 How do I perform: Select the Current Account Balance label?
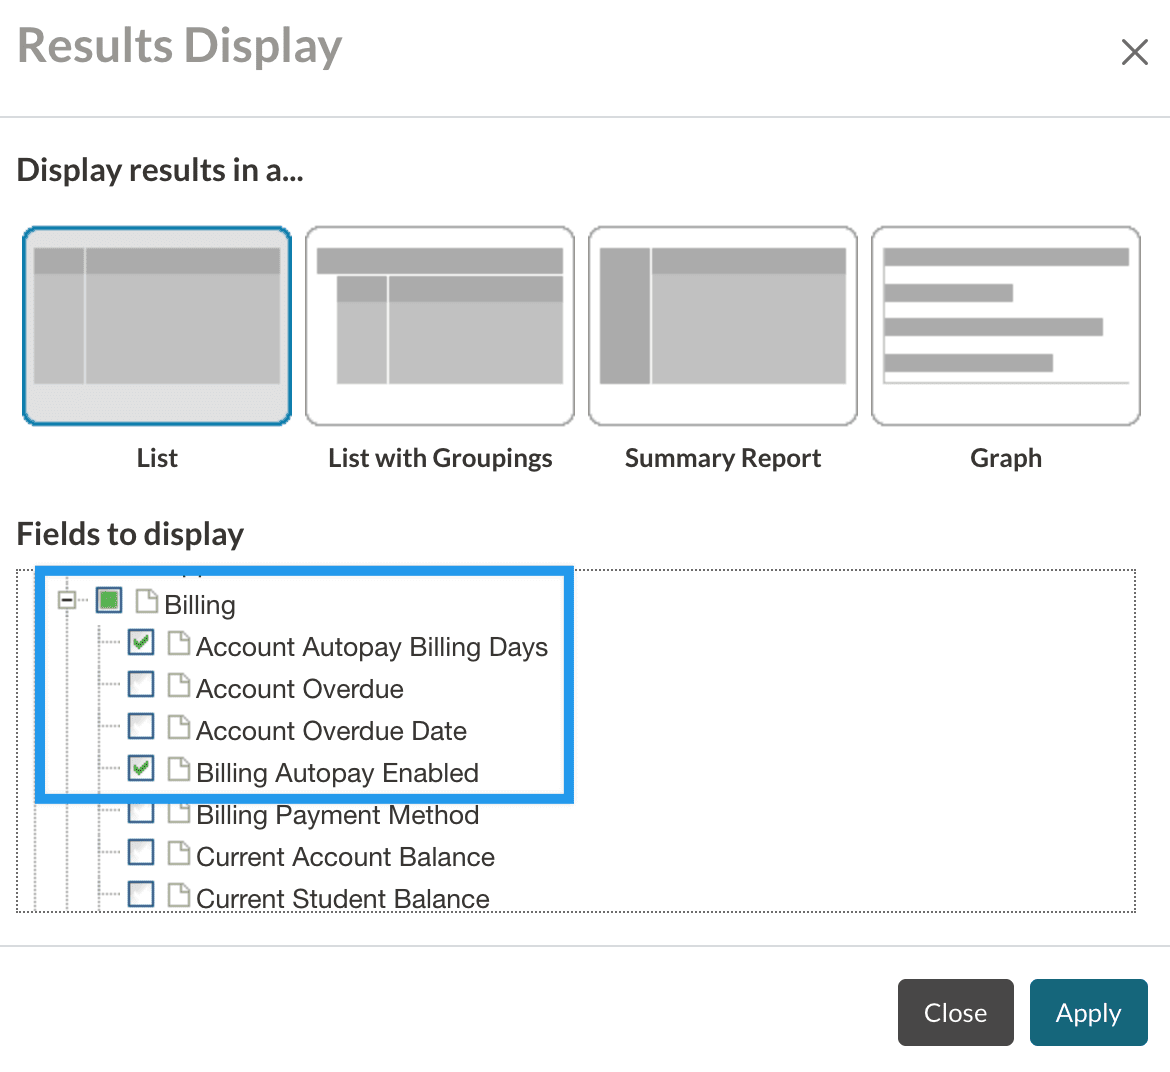(x=345, y=857)
